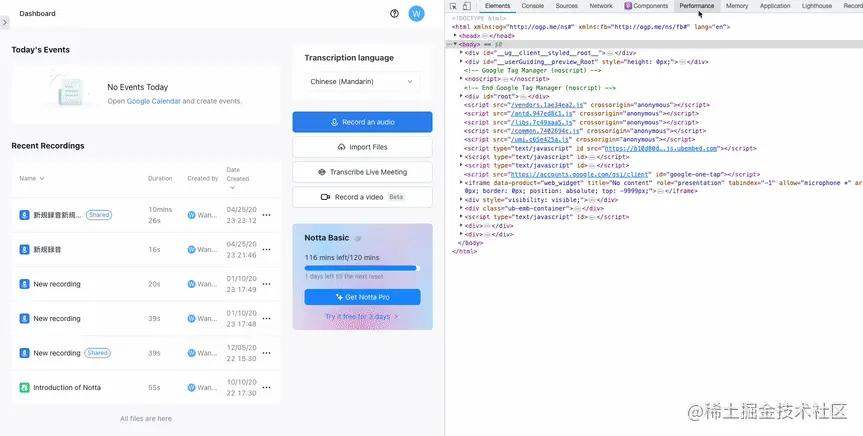Click the minutes-left usage progress bar
The height and width of the screenshot is (436, 863).
pyautogui.click(x=362, y=268)
